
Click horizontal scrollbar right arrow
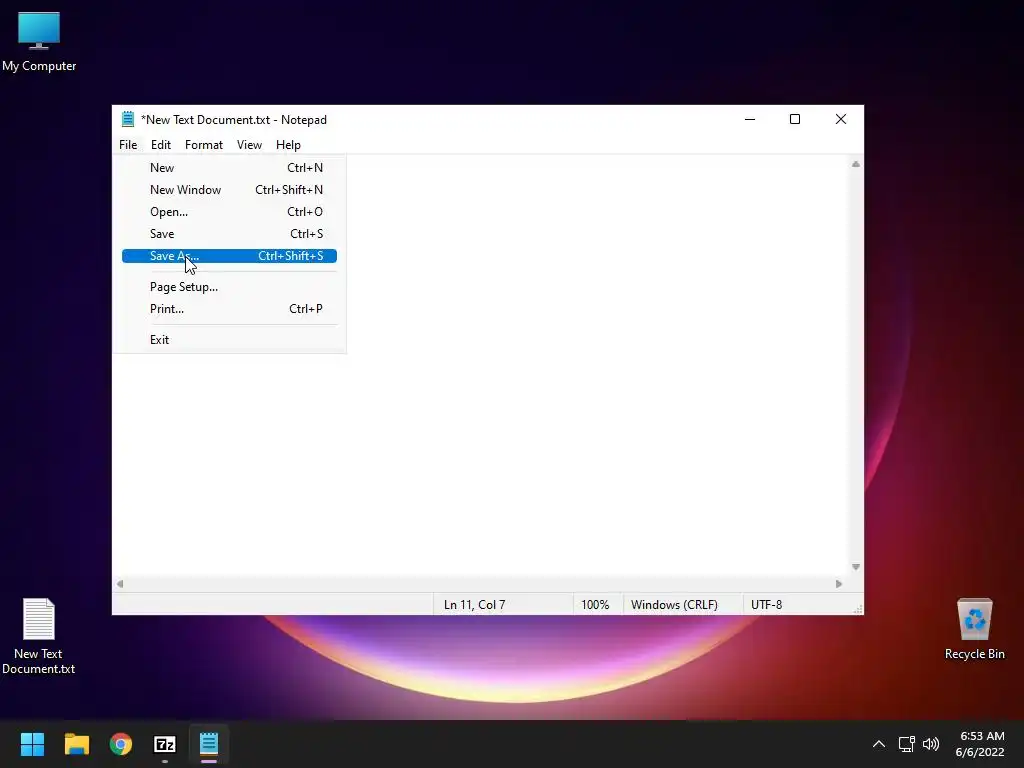point(839,584)
